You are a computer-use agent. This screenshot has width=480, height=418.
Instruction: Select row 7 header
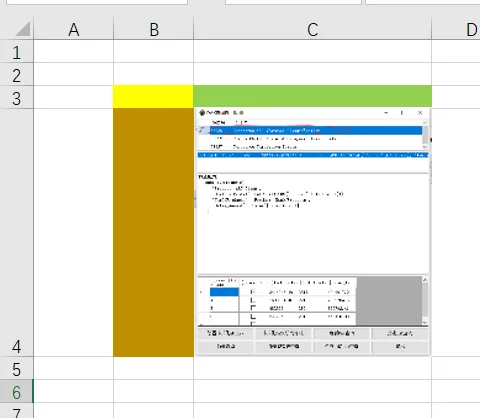pyautogui.click(x=17, y=410)
